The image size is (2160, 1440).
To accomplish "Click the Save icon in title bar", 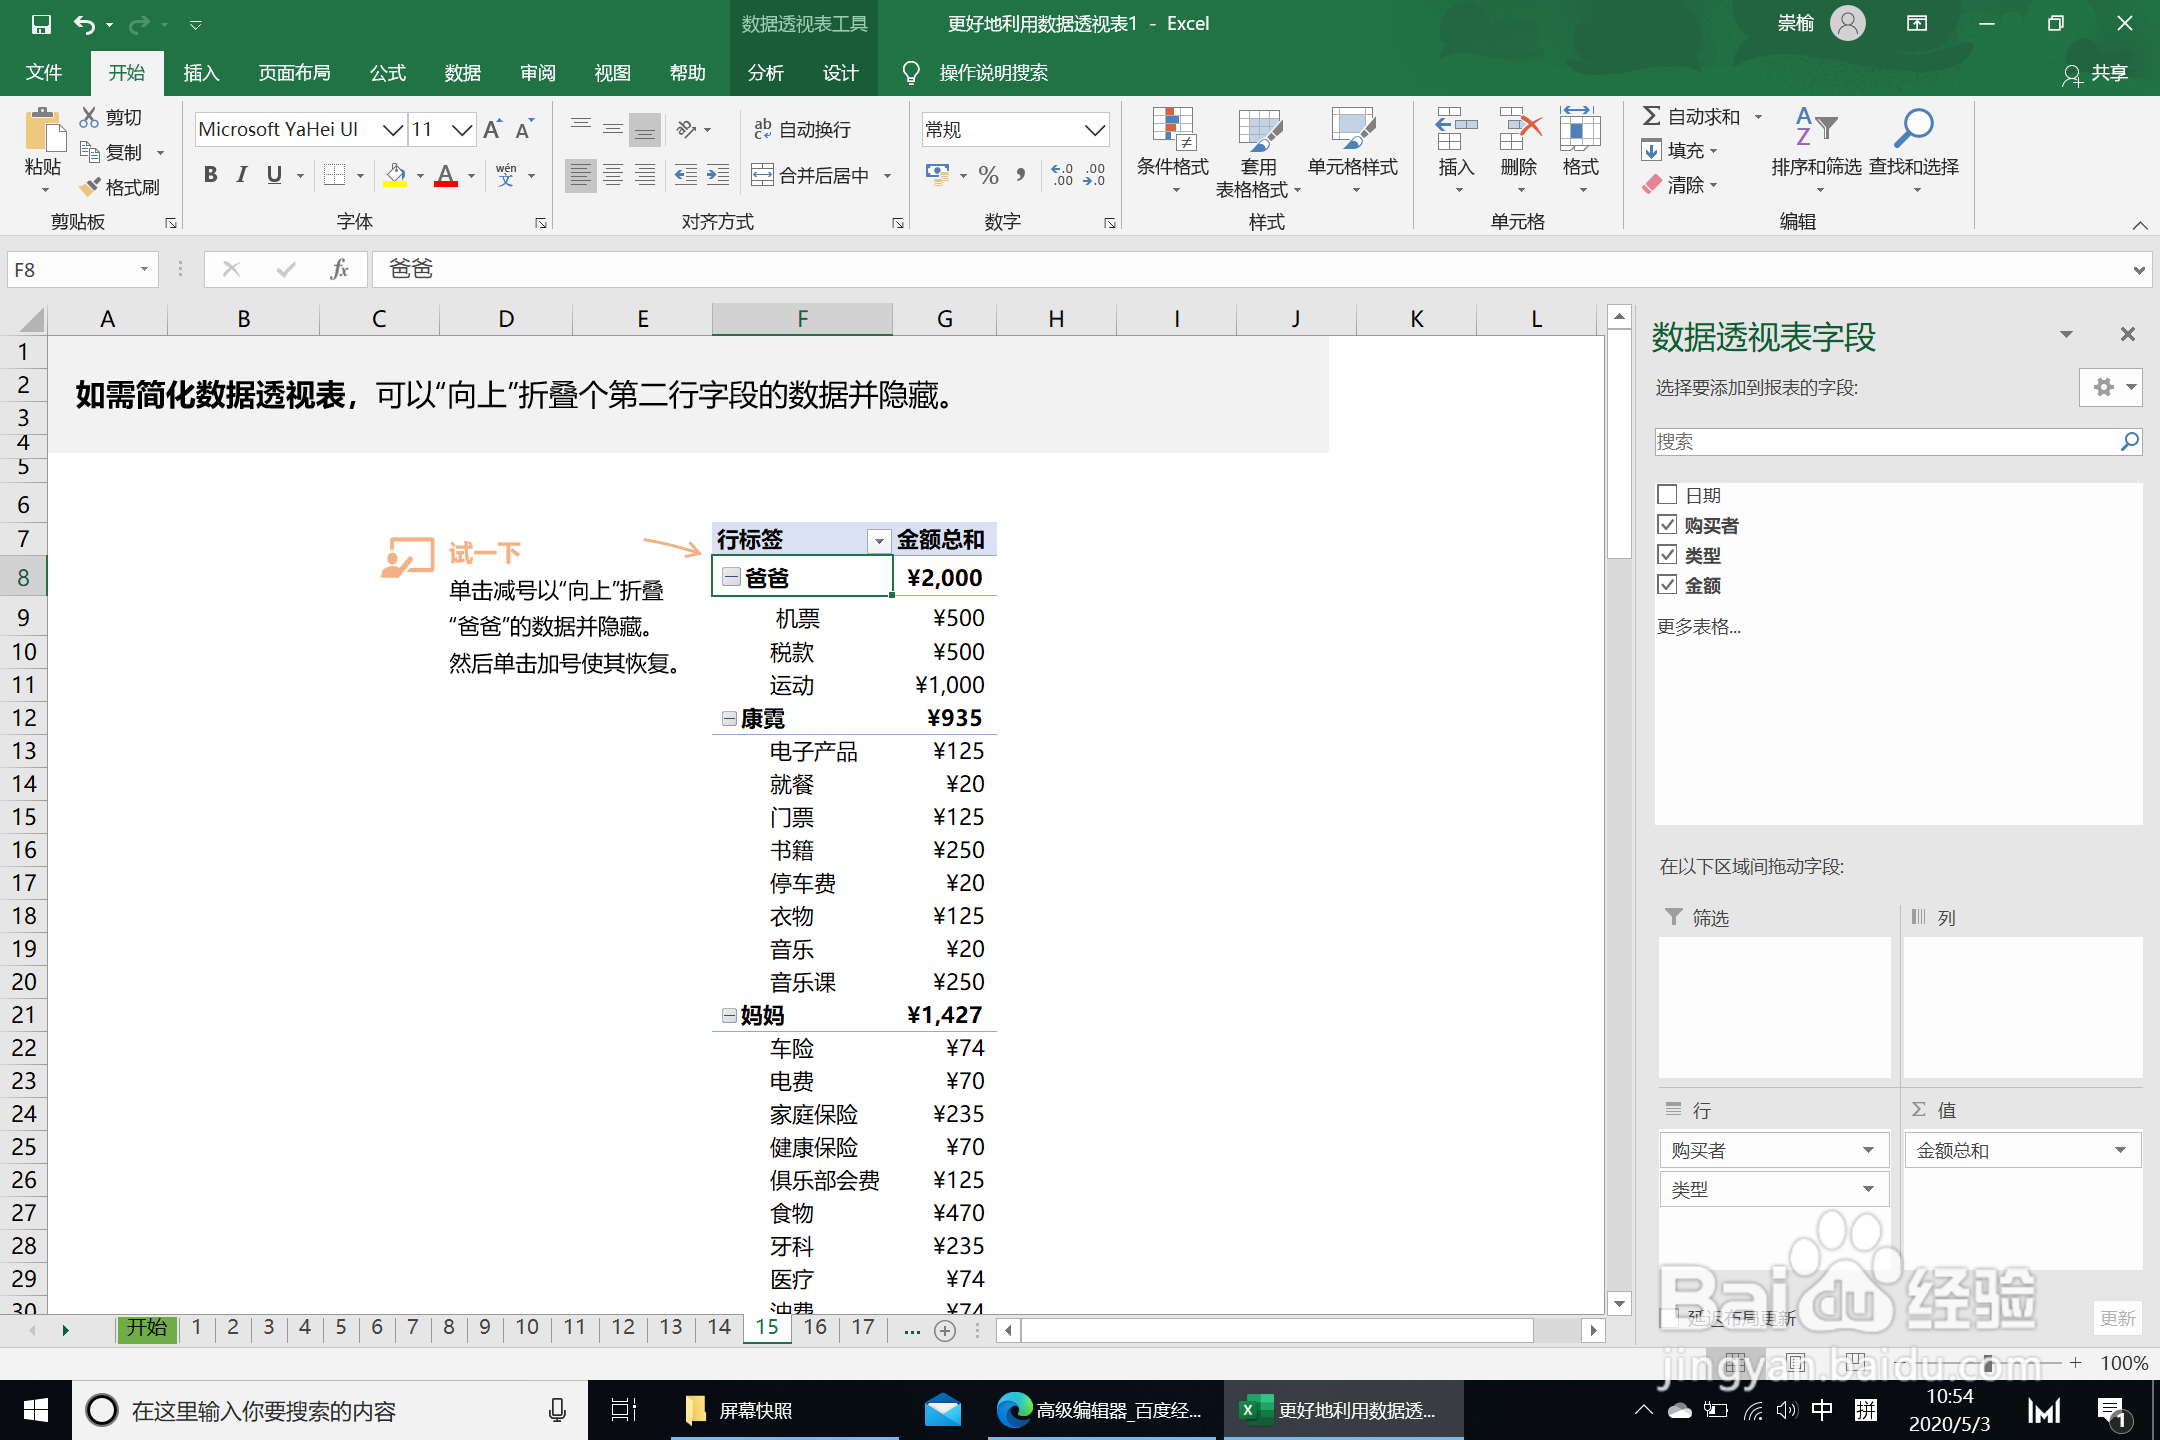I will pyautogui.click(x=41, y=24).
